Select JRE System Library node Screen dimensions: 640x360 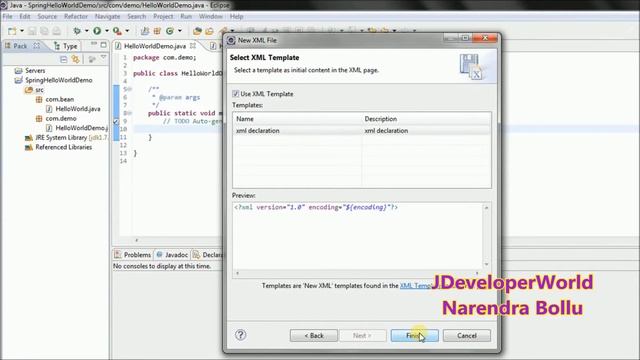[66, 138]
